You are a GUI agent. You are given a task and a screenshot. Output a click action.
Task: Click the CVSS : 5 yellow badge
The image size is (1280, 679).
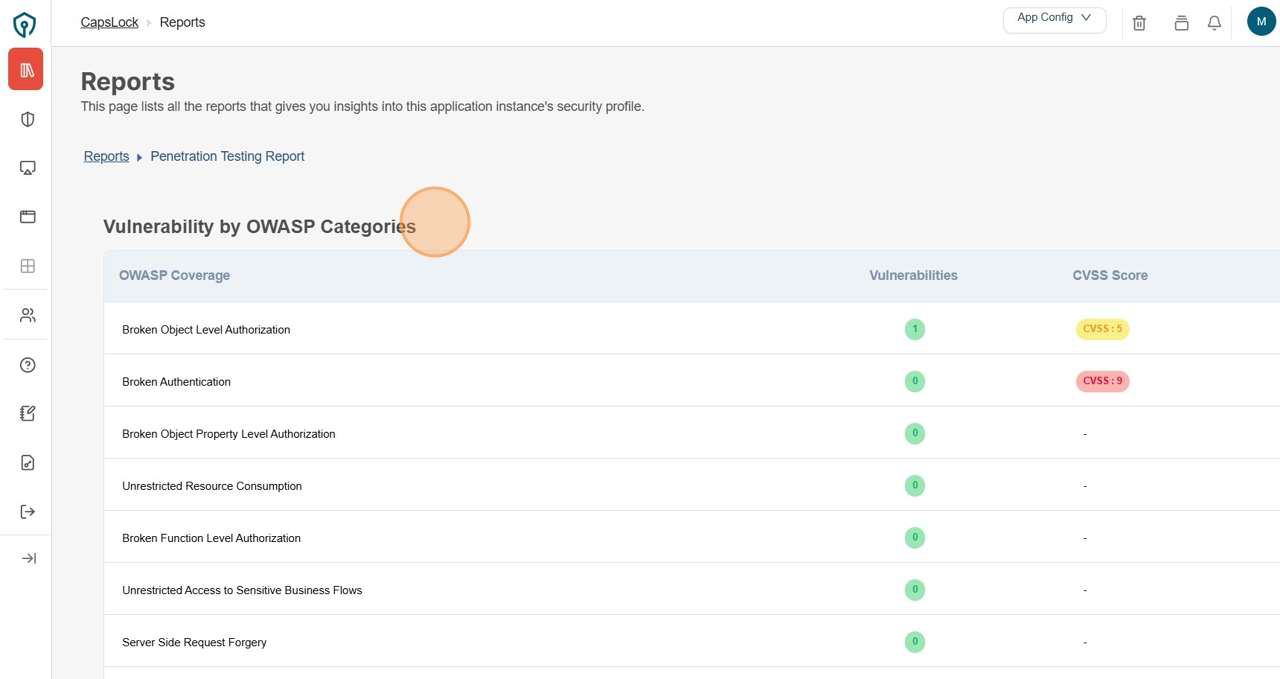click(x=1102, y=329)
